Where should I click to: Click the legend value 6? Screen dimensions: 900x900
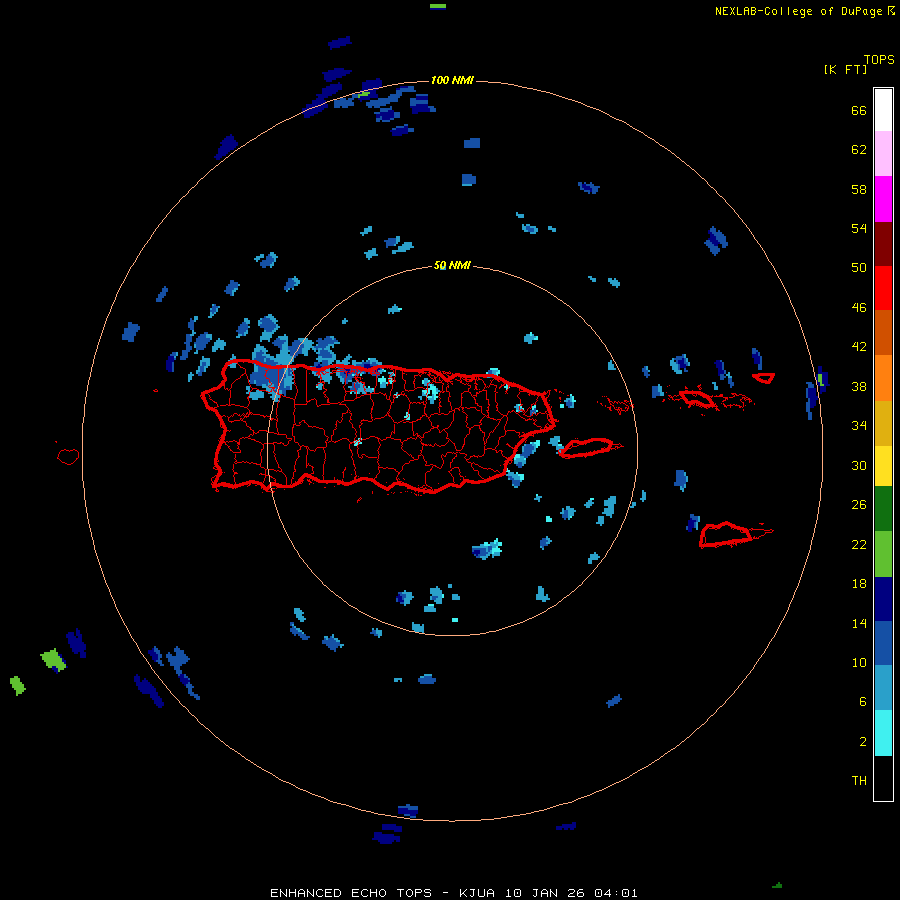863,702
